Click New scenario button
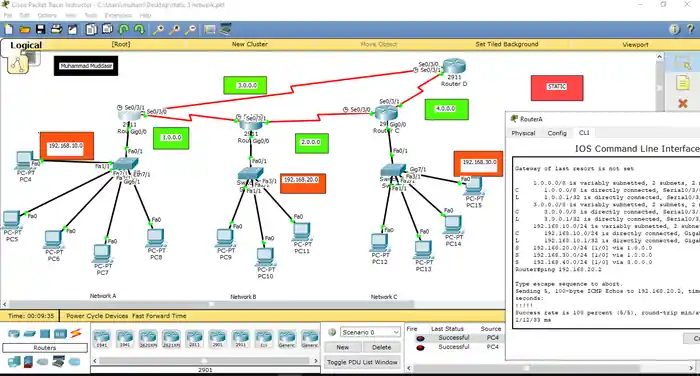Viewport: 700px width, 376px height. [342, 347]
